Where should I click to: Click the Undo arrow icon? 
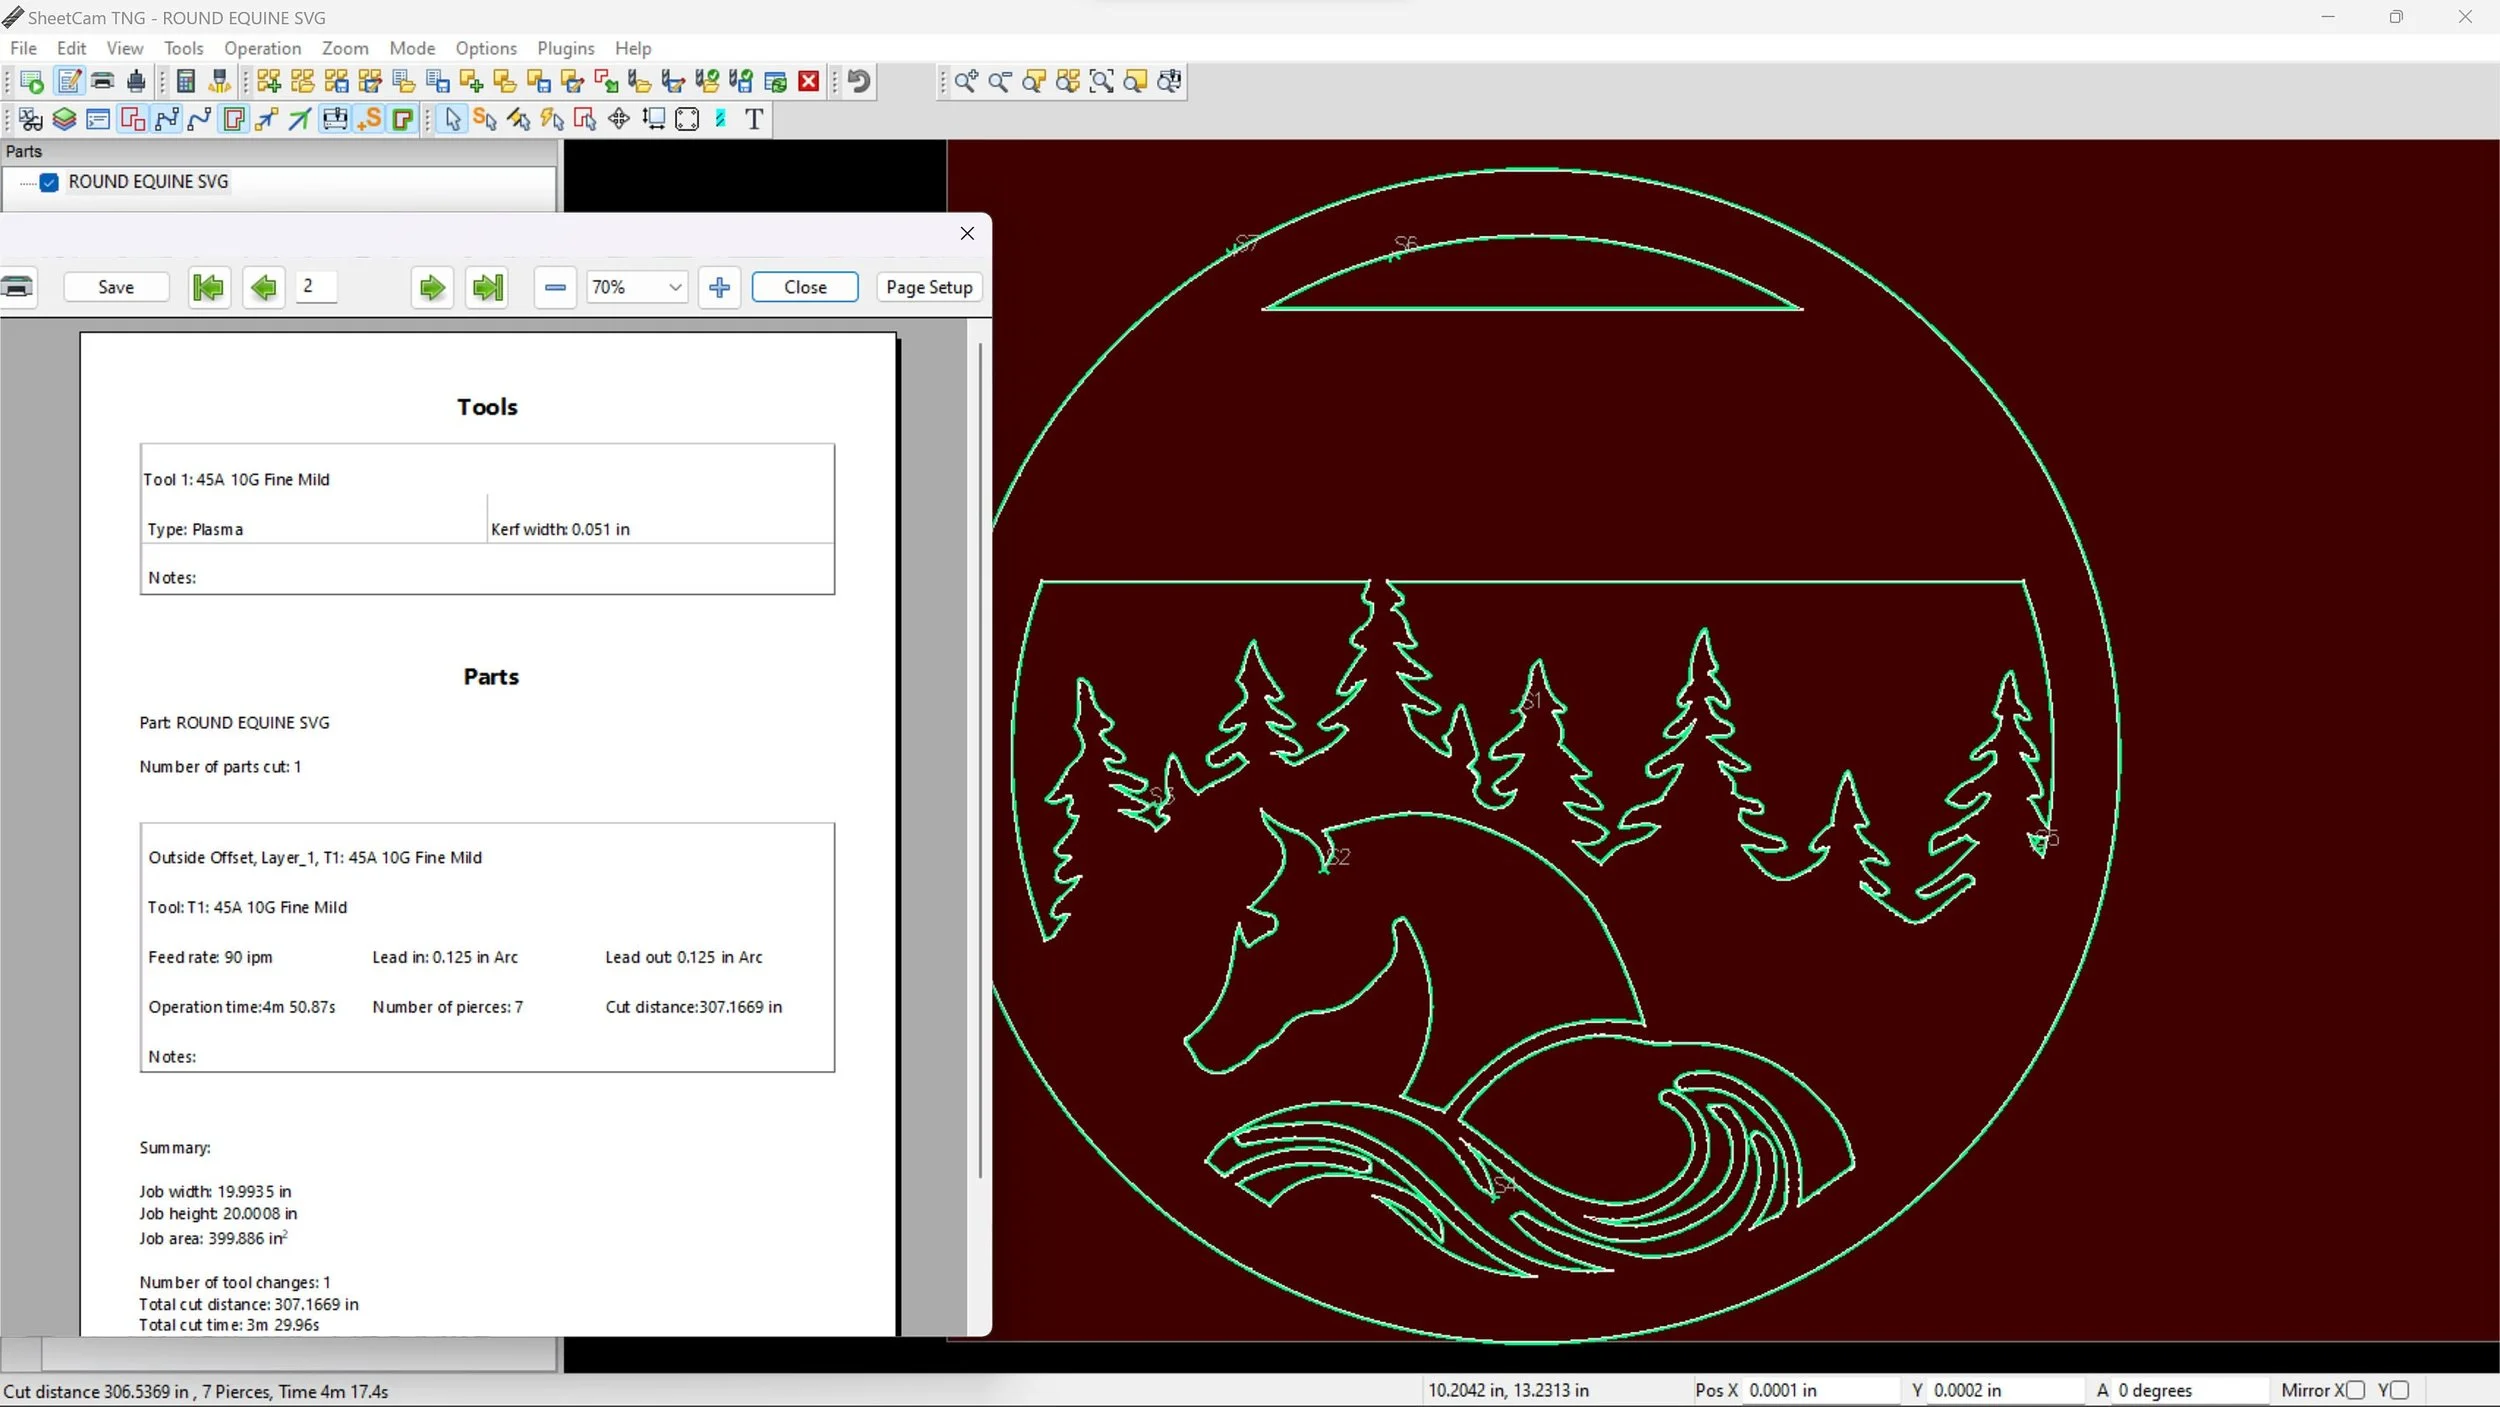pyautogui.click(x=859, y=81)
